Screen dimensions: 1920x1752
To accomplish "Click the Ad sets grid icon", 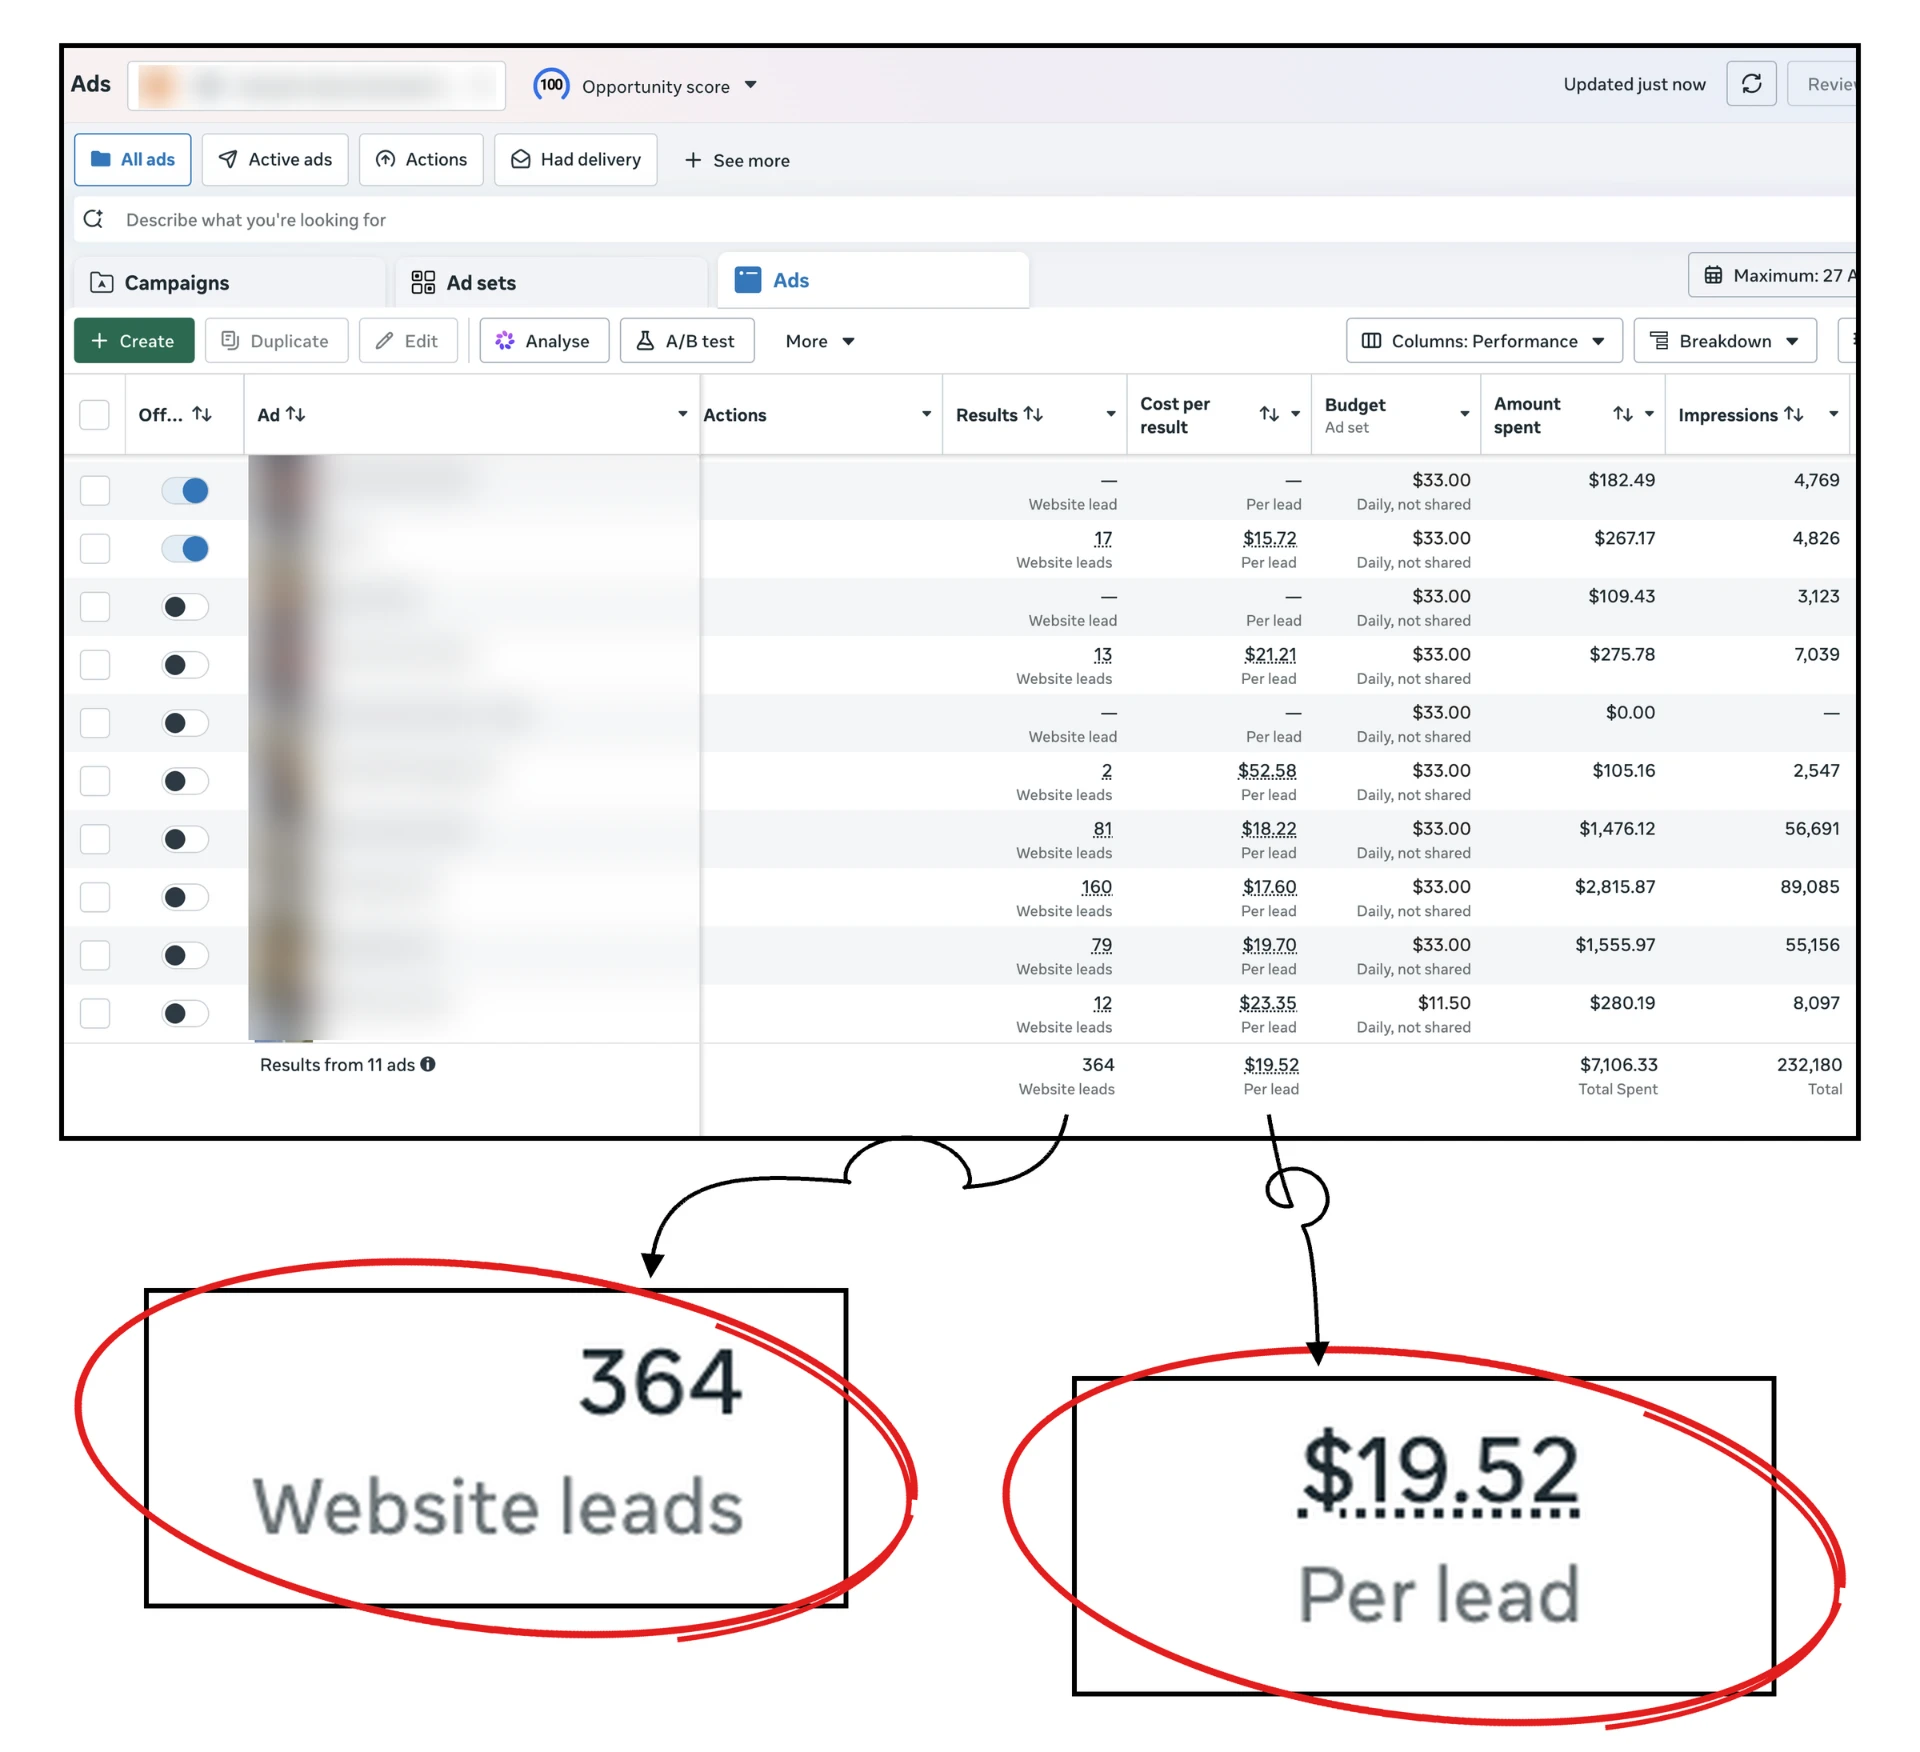I will (423, 282).
